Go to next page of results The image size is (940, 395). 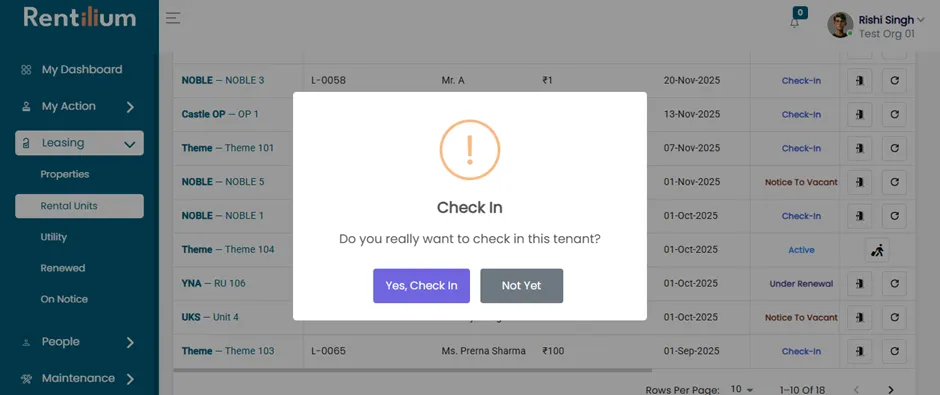tap(891, 390)
